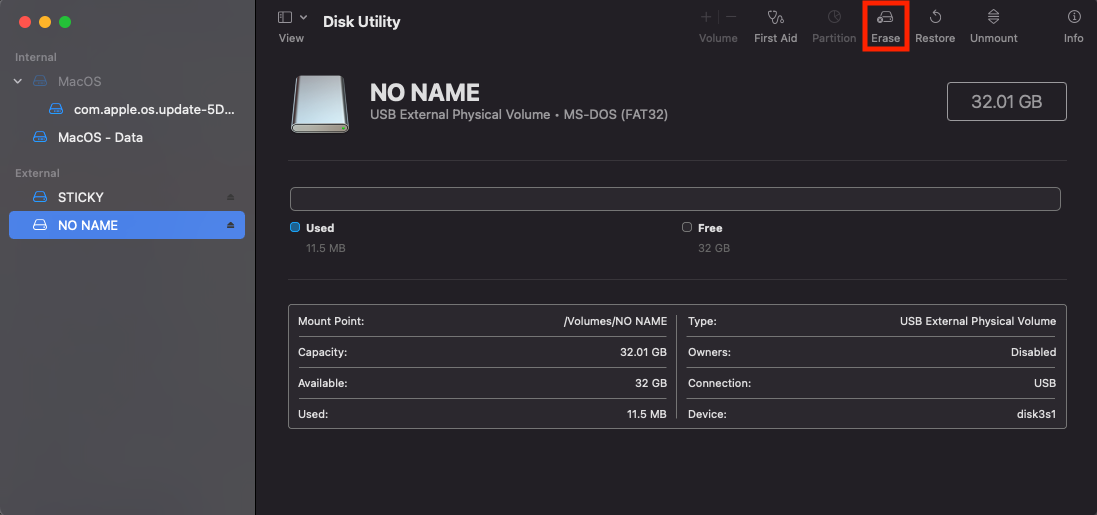Image resolution: width=1097 pixels, height=515 pixels.
Task: Close the Disk Utility window
Action: (24, 22)
